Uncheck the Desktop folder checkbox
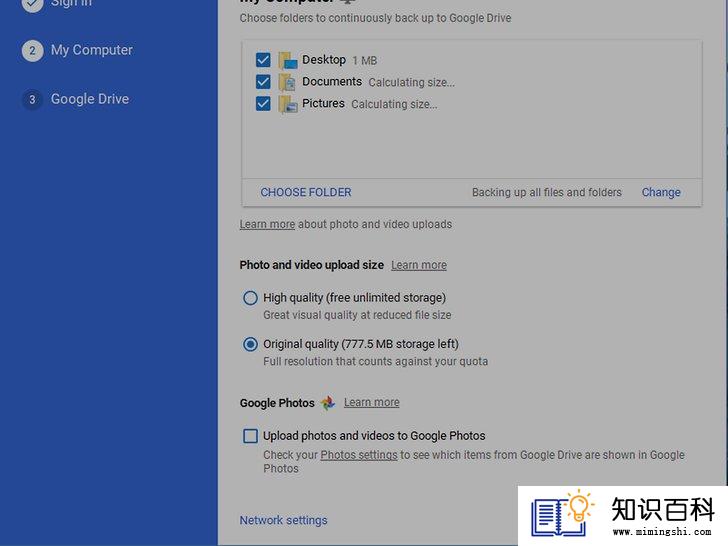Image resolution: width=728 pixels, height=546 pixels. (x=263, y=60)
